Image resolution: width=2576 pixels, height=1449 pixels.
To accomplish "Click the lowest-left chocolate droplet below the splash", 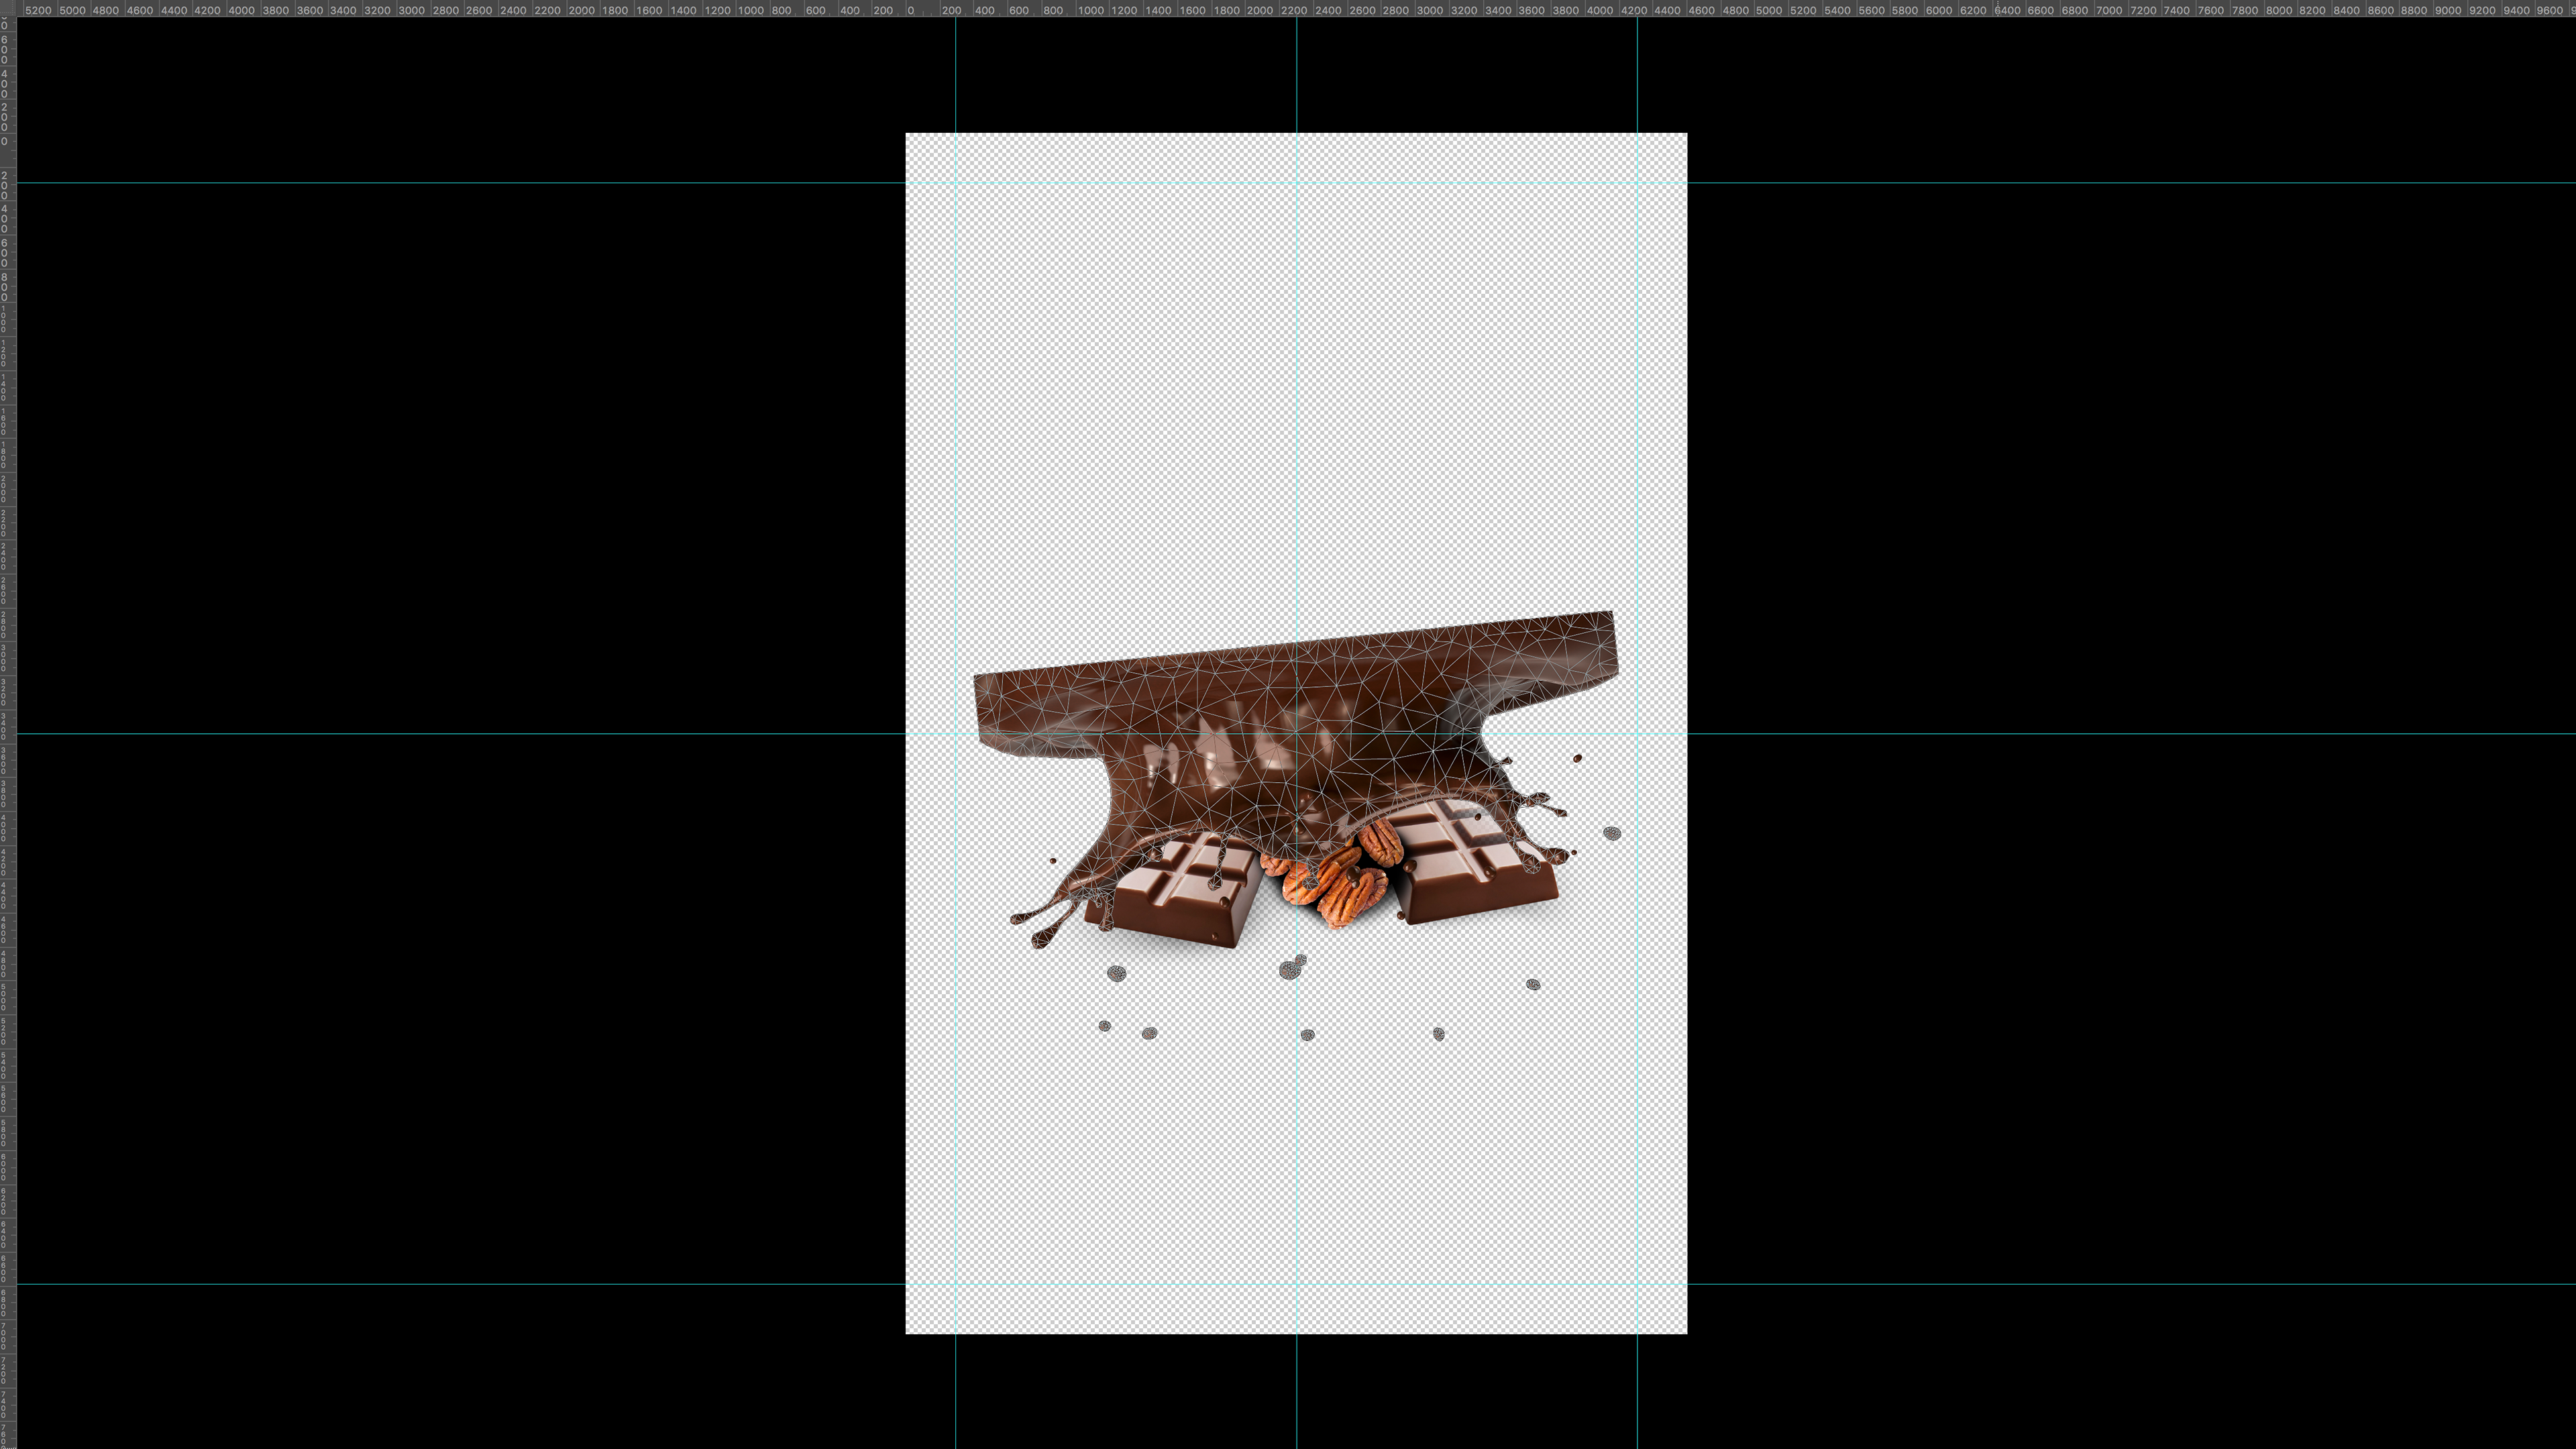I will tap(1104, 1026).
